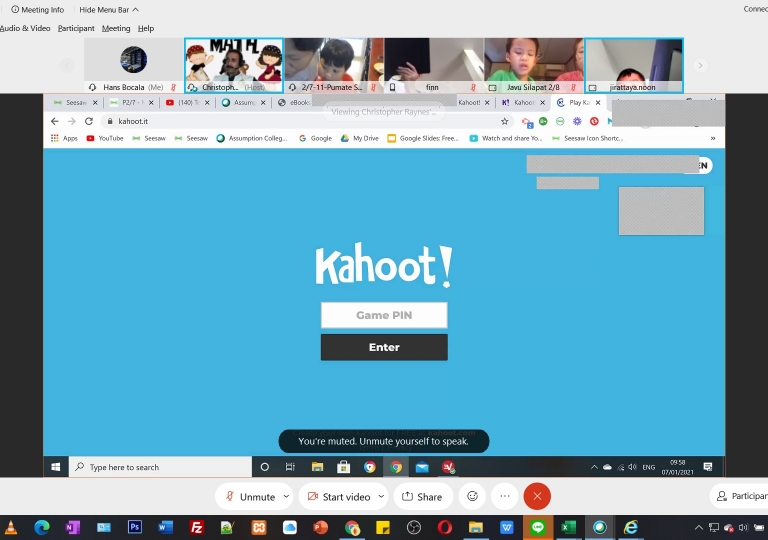This screenshot has height=540, width=768.
Task: Open the Help menu
Action: [146, 28]
